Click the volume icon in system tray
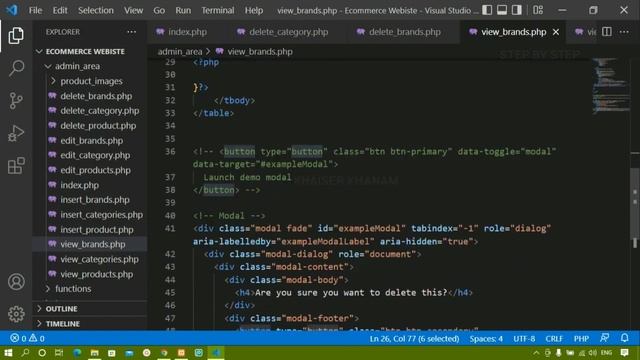 pyautogui.click(x=592, y=353)
